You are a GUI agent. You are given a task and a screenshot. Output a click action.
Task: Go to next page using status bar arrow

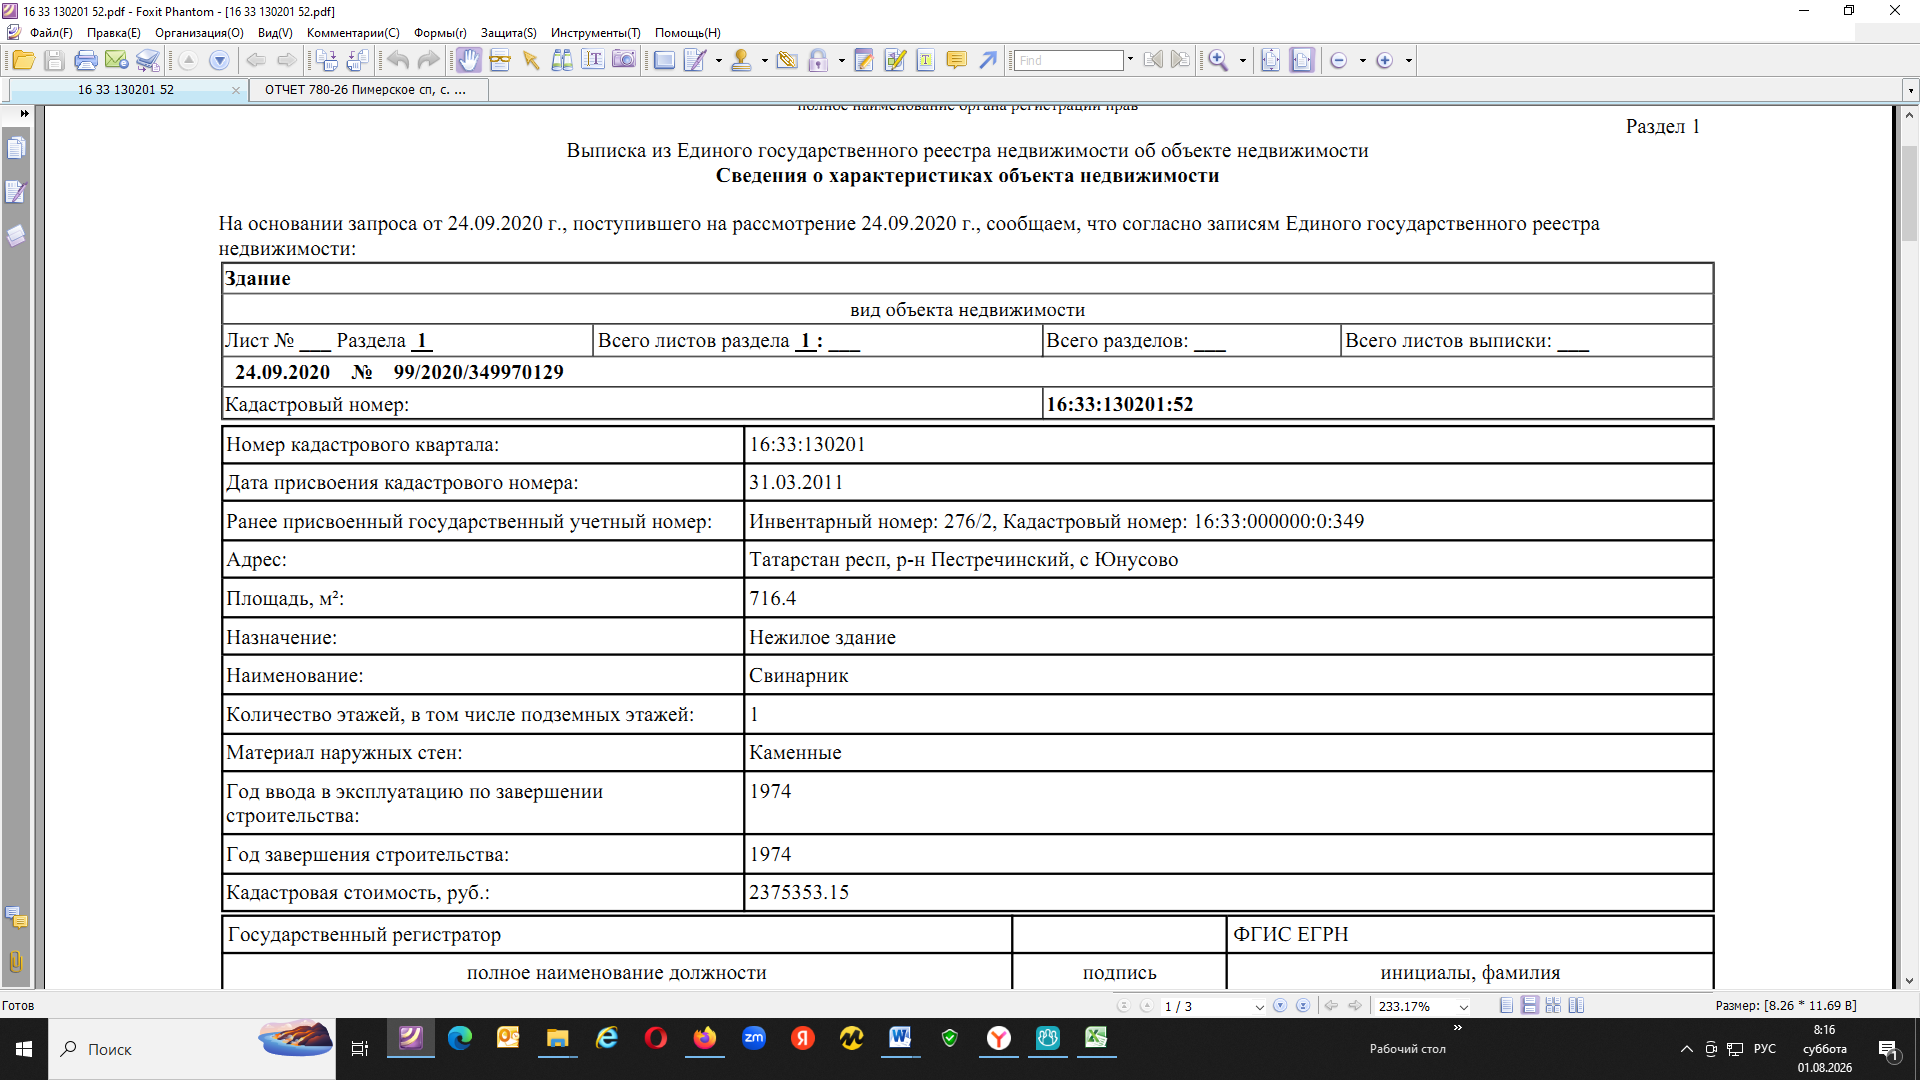[1280, 1006]
